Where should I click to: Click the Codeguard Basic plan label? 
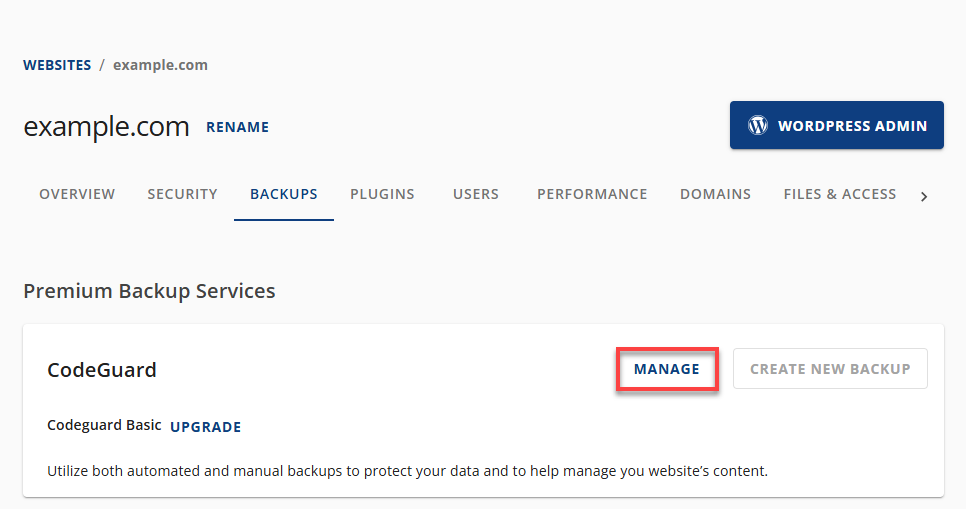[x=104, y=425]
